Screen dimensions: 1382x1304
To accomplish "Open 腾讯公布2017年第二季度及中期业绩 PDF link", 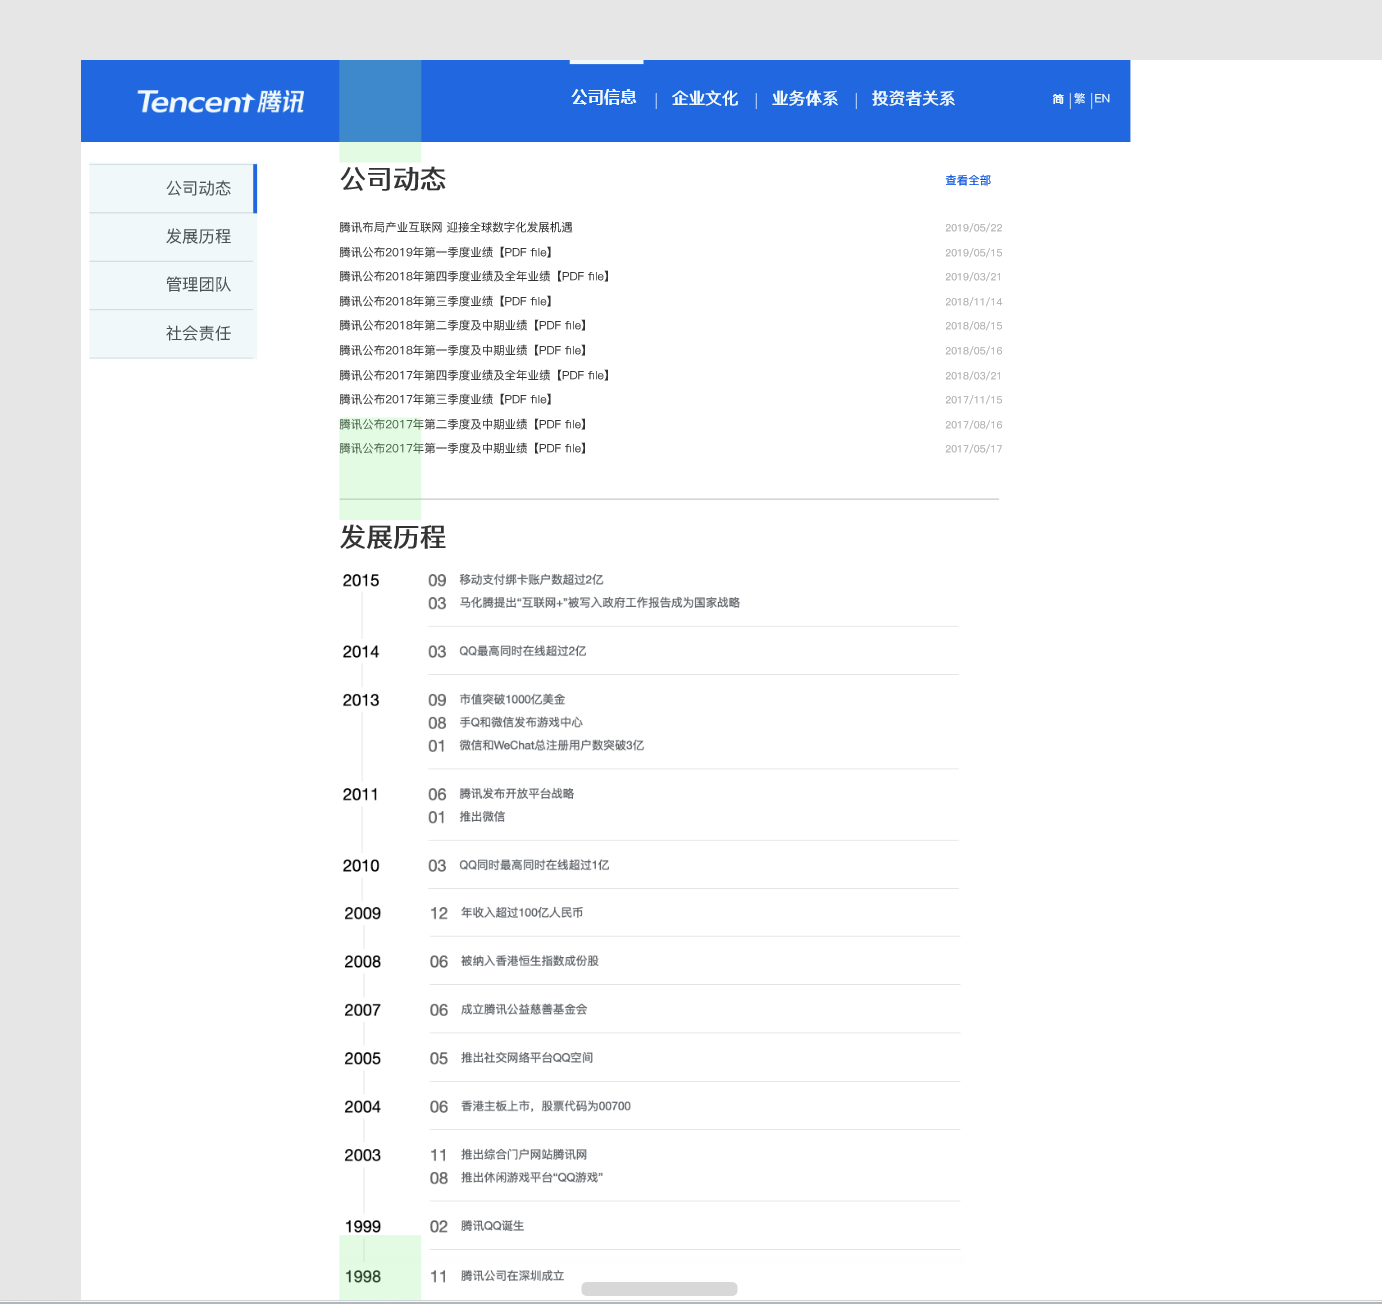I will [x=463, y=425].
